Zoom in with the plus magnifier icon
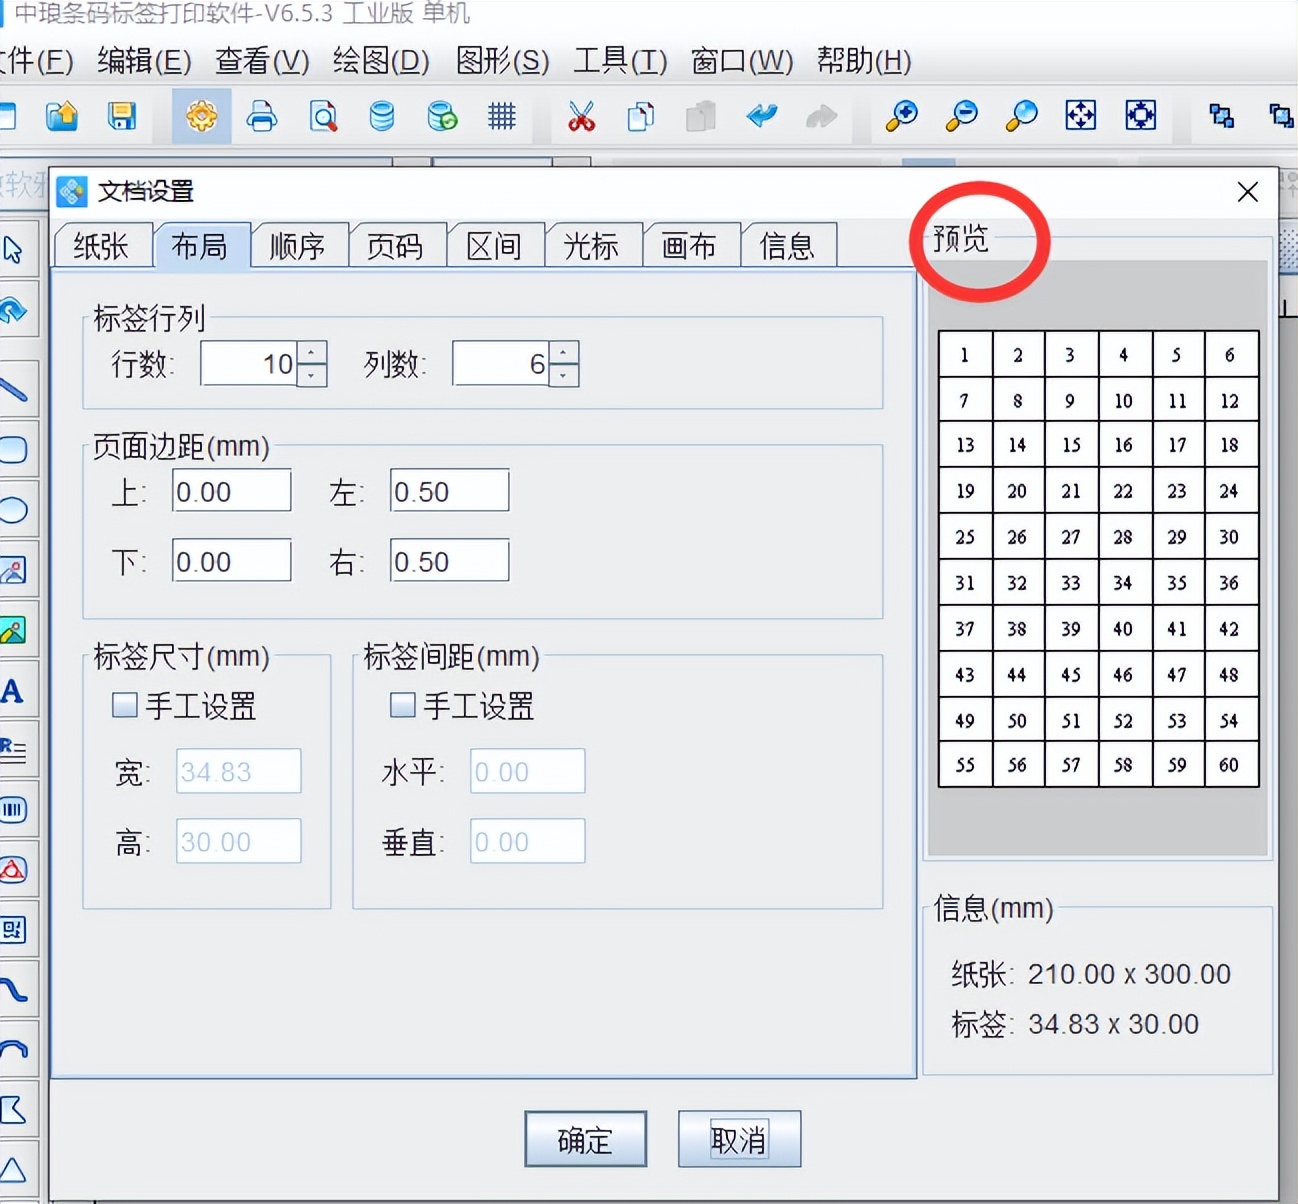 coord(902,116)
